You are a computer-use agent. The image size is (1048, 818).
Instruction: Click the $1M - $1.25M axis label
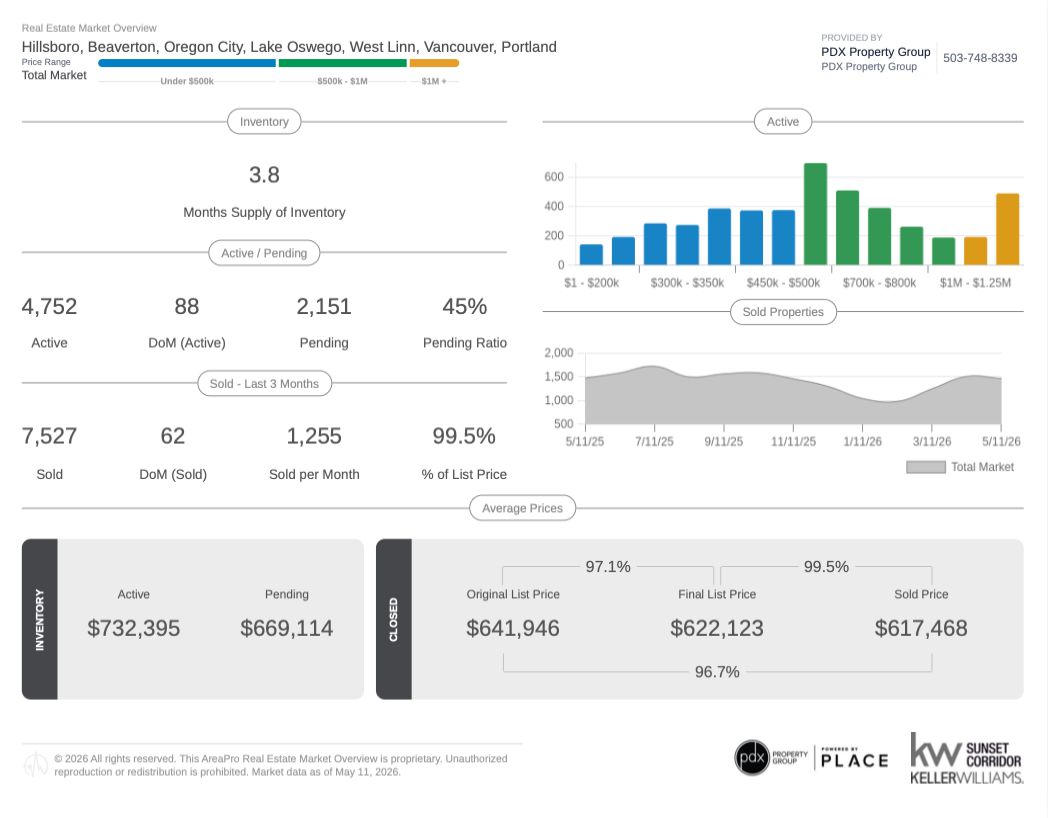(x=975, y=283)
